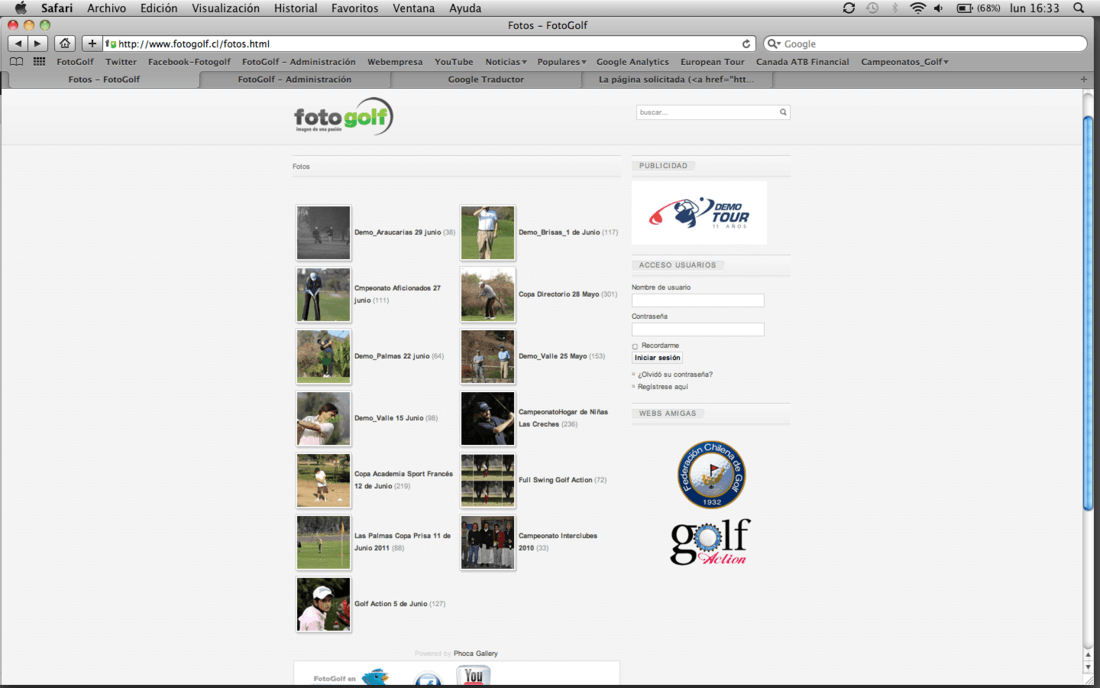Visit the Federación Chilena de Golf logo
1100x688 pixels.
711,475
